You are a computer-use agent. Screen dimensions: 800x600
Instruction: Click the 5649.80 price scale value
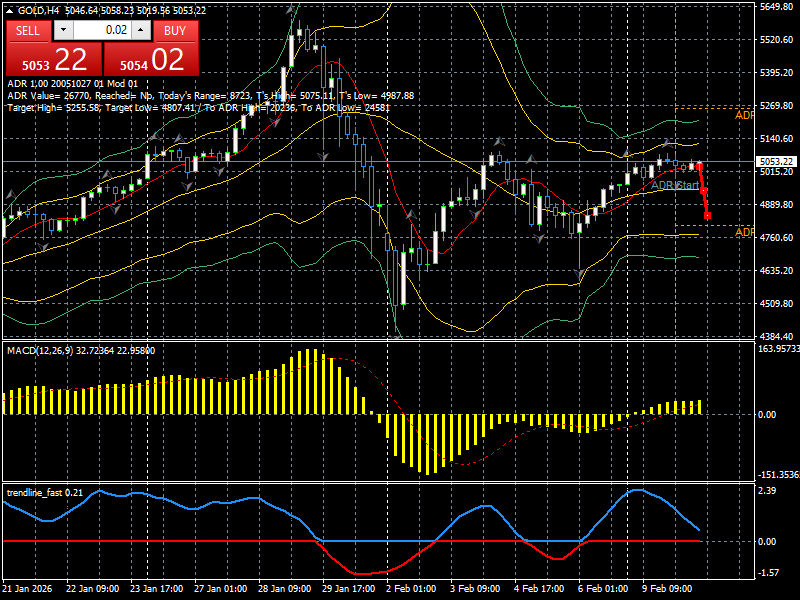(776, 7)
